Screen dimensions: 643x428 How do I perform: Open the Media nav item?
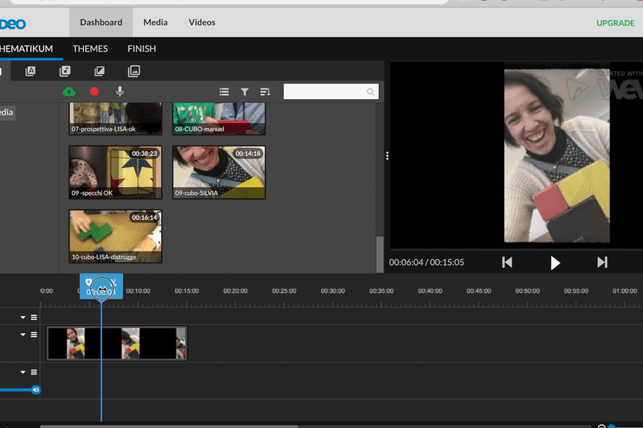click(x=155, y=22)
